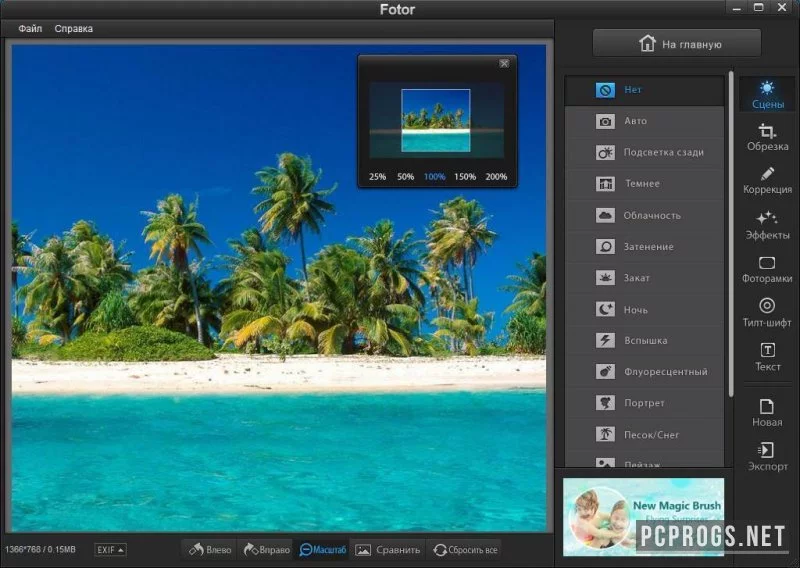Image resolution: width=800 pixels, height=568 pixels.
Task: Set zoom to 100%
Action: tap(435, 177)
